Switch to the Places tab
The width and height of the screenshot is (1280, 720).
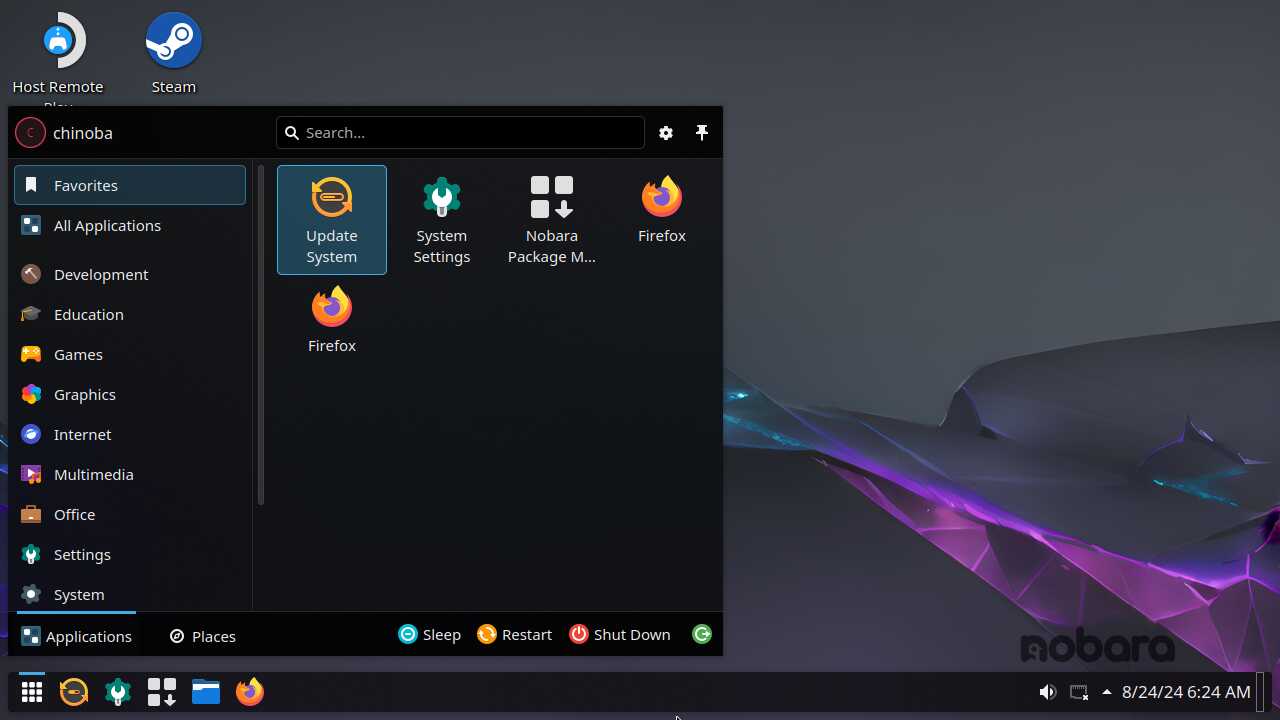(203, 636)
